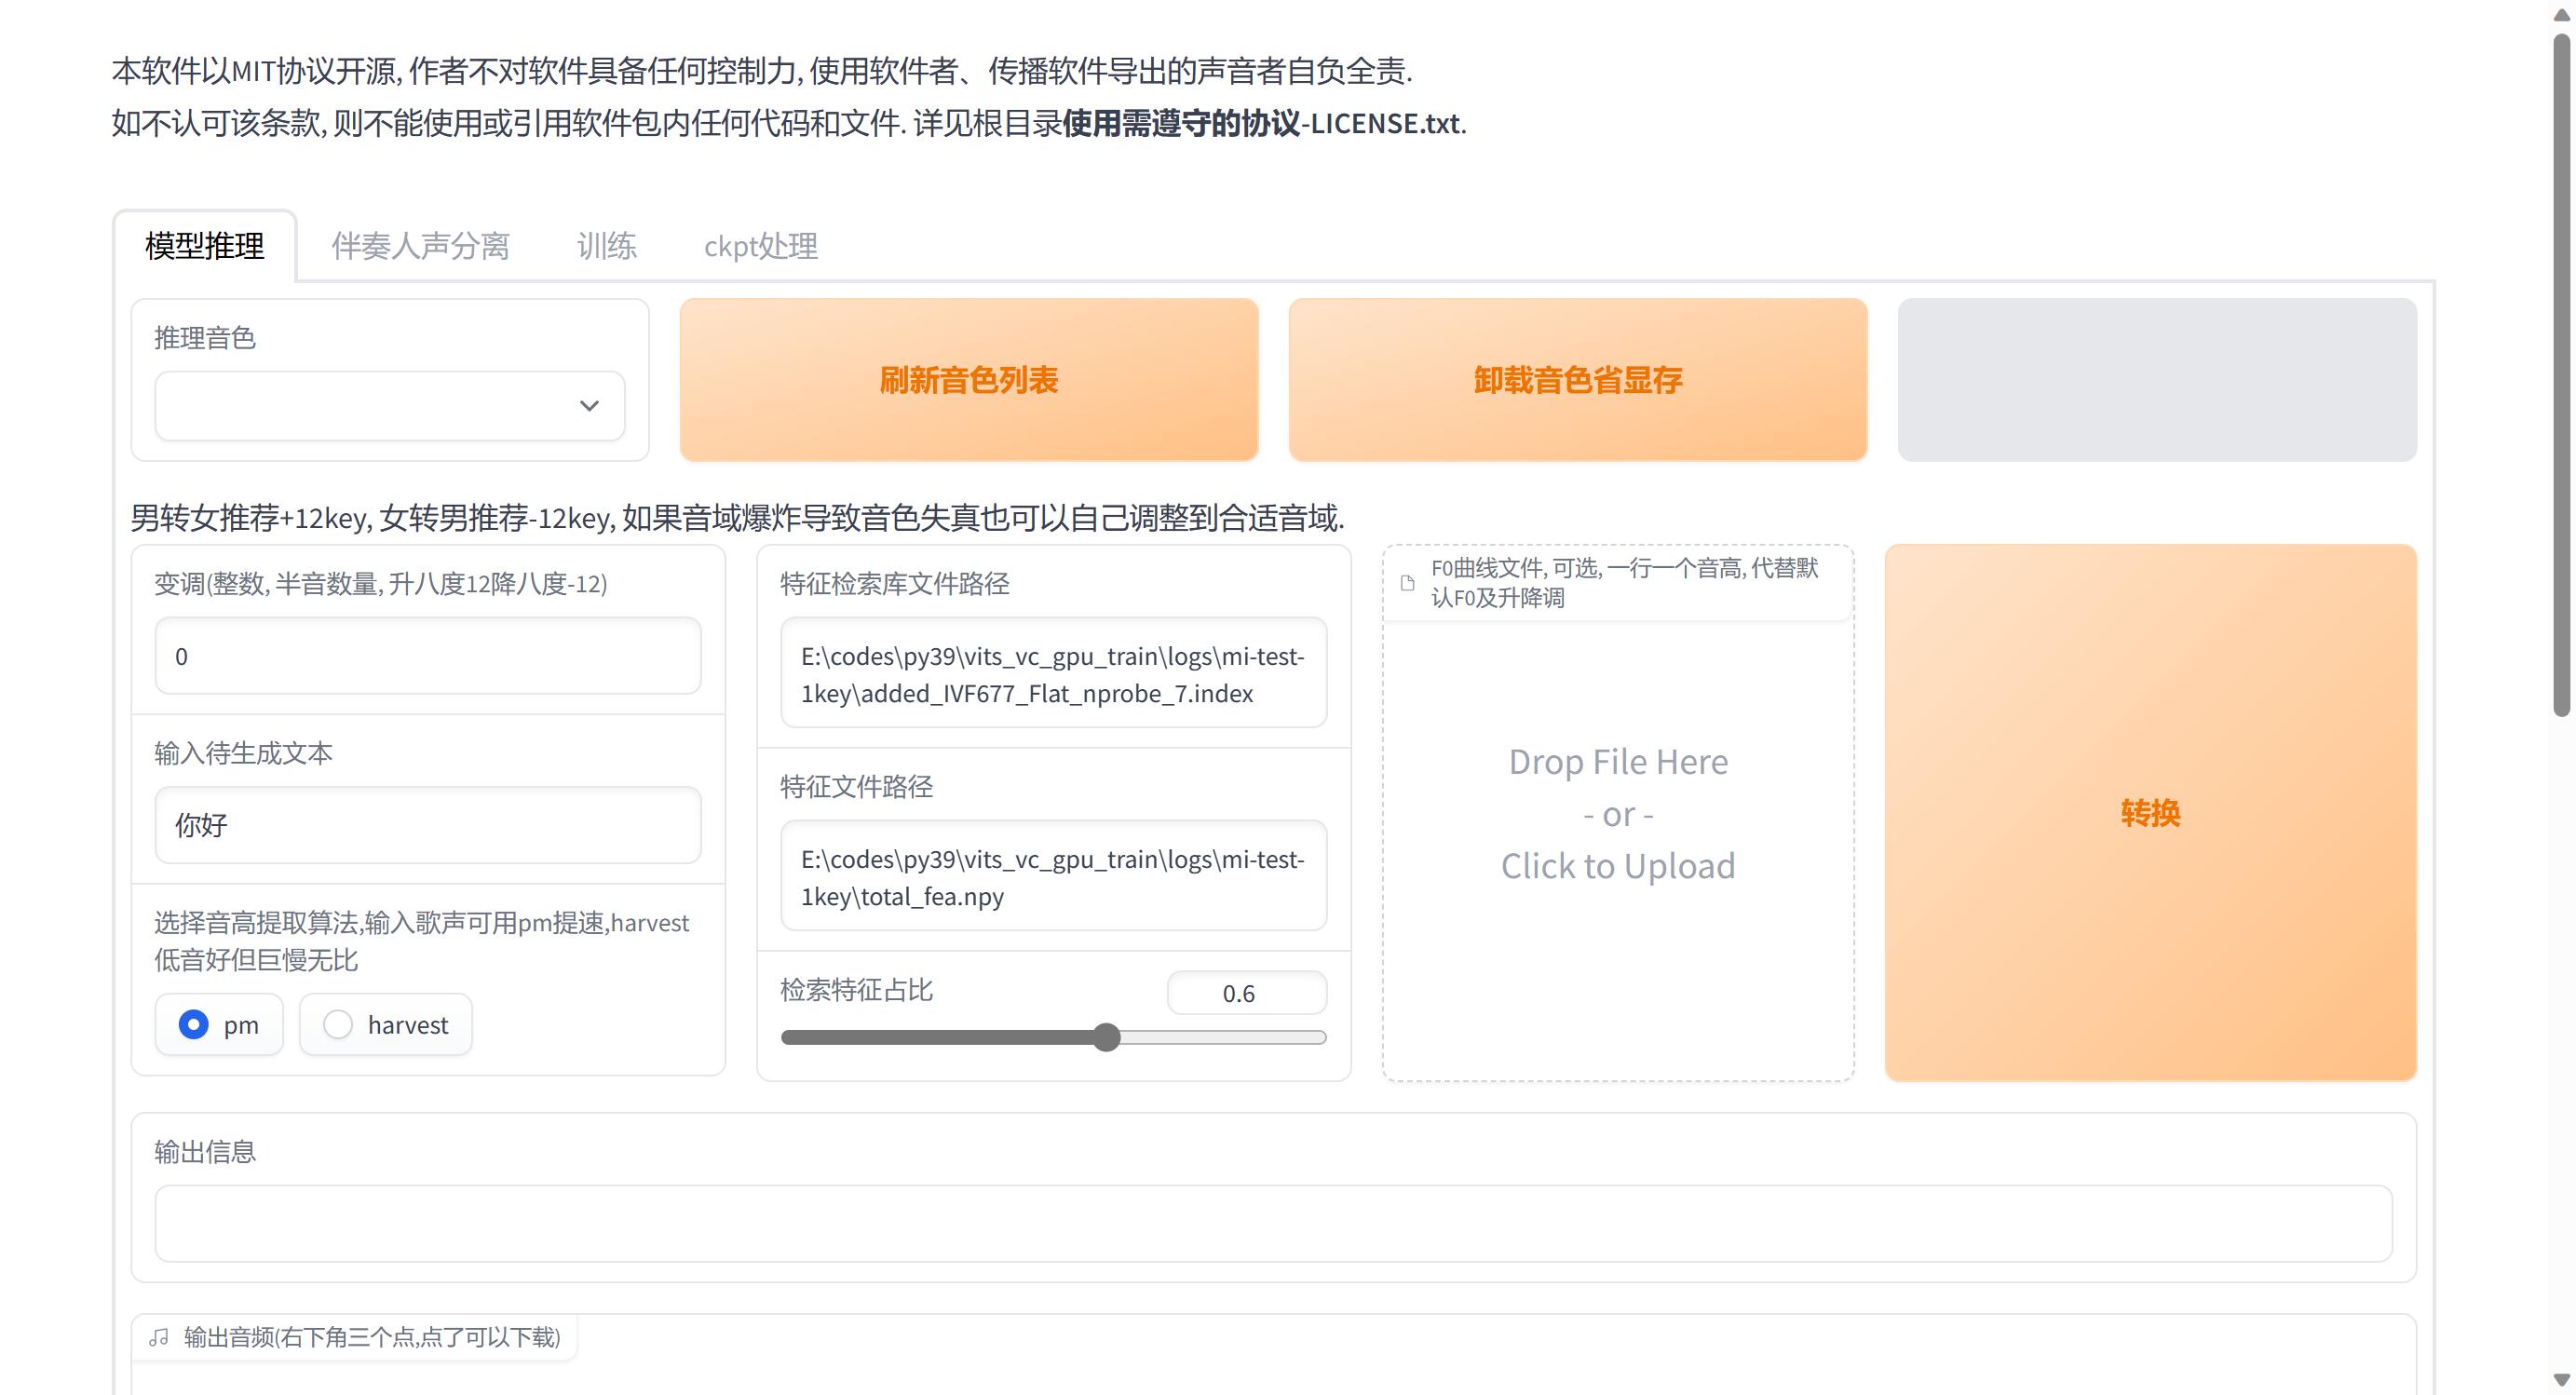
Task: Click the 0.6 ratio number box
Action: coord(1246,993)
